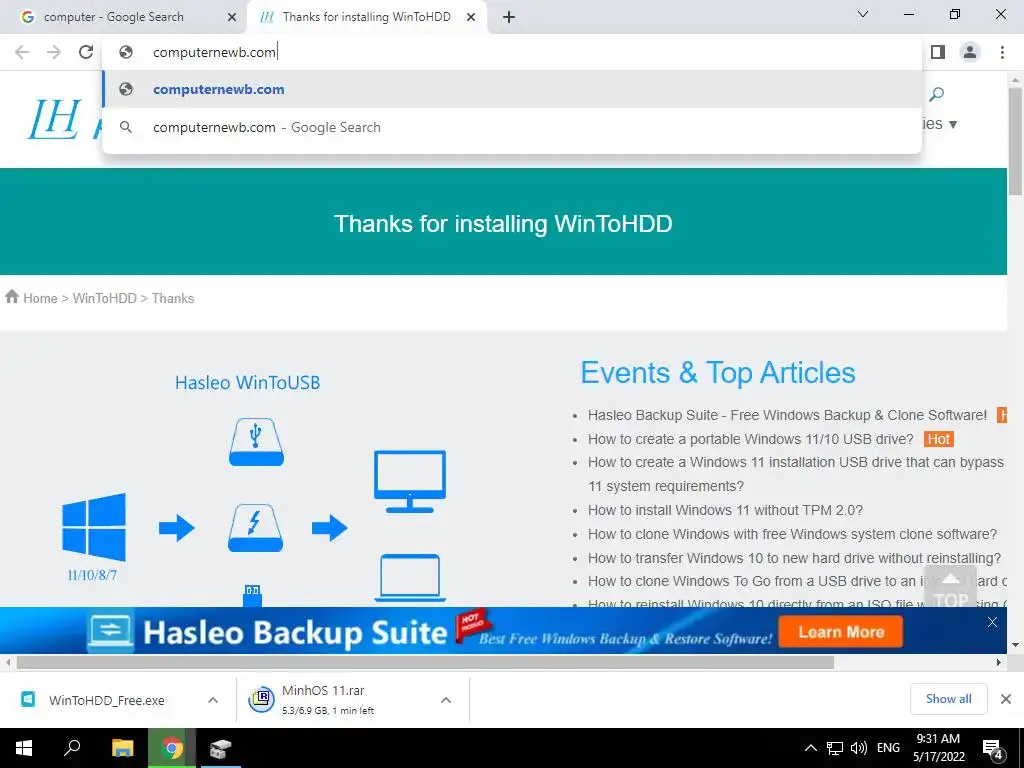Choose the computernewb.com URL suggestion
Viewport: 1024px width, 768px height.
[x=512, y=89]
